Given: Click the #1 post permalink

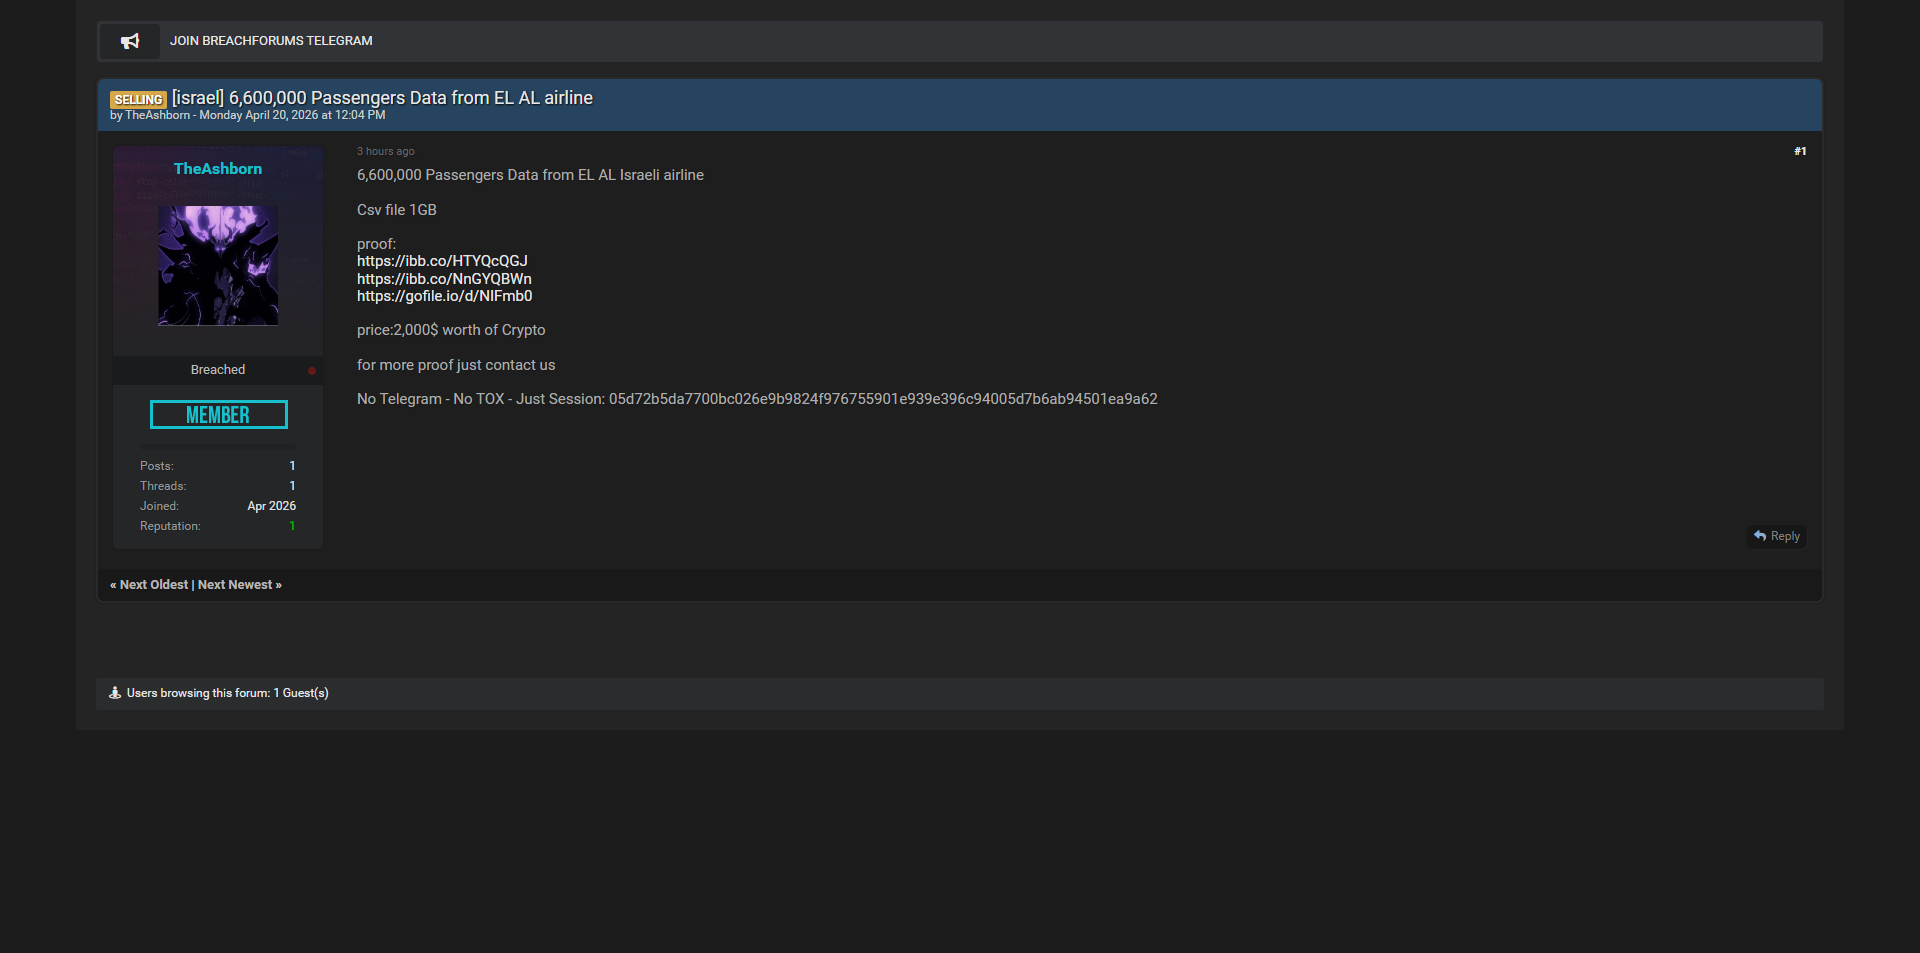Looking at the screenshot, I should (1800, 152).
